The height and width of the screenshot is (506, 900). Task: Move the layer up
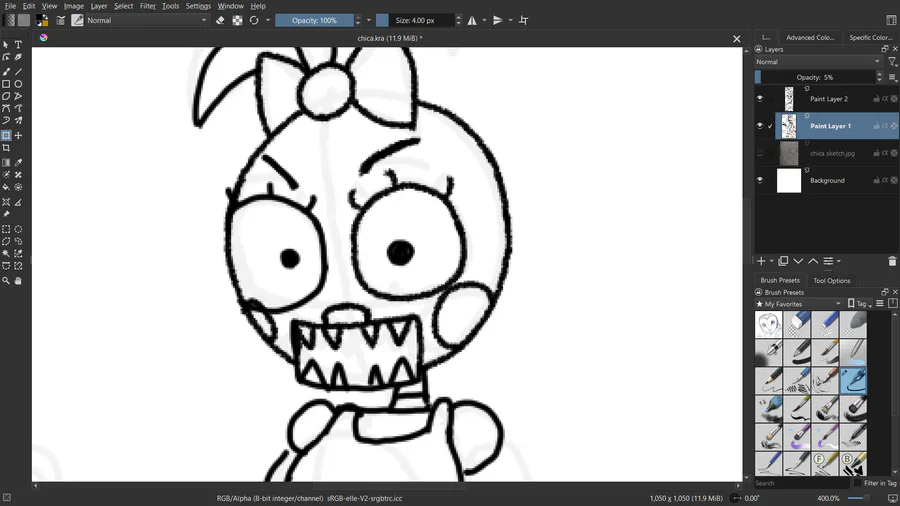813,261
